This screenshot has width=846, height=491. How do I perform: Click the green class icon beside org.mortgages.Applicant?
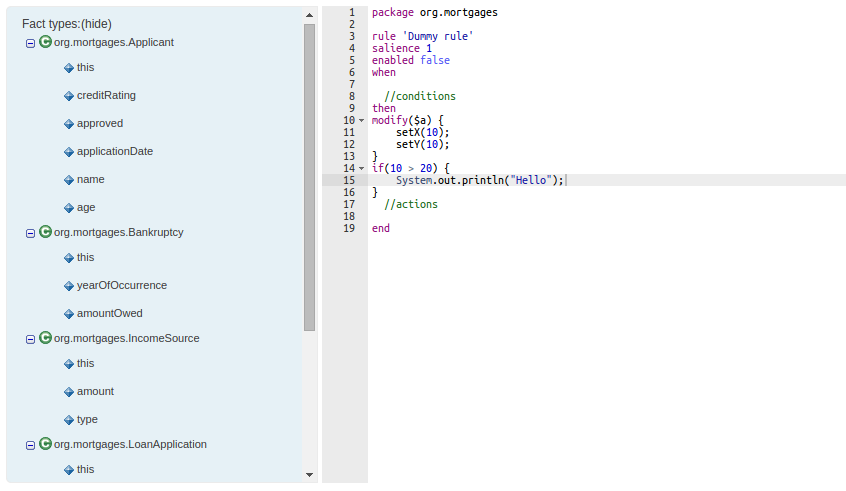coord(45,42)
